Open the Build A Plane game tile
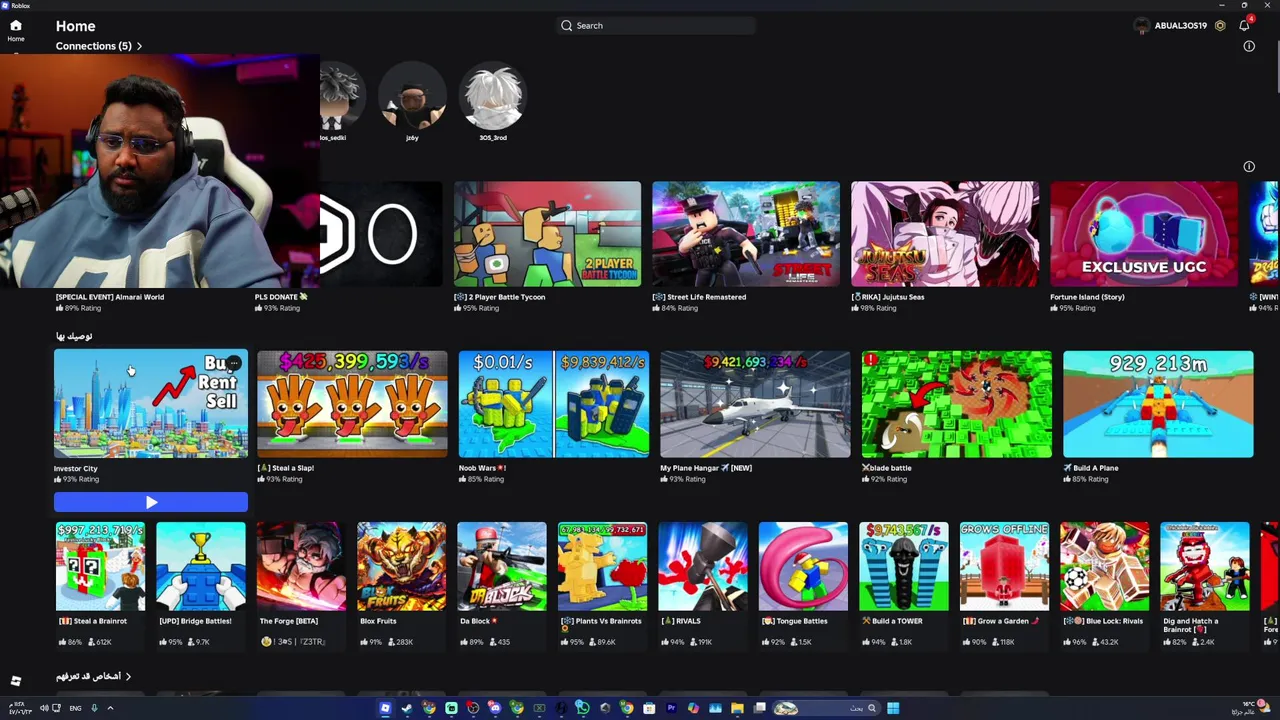Screen dimensions: 1280x720 coord(1158,404)
